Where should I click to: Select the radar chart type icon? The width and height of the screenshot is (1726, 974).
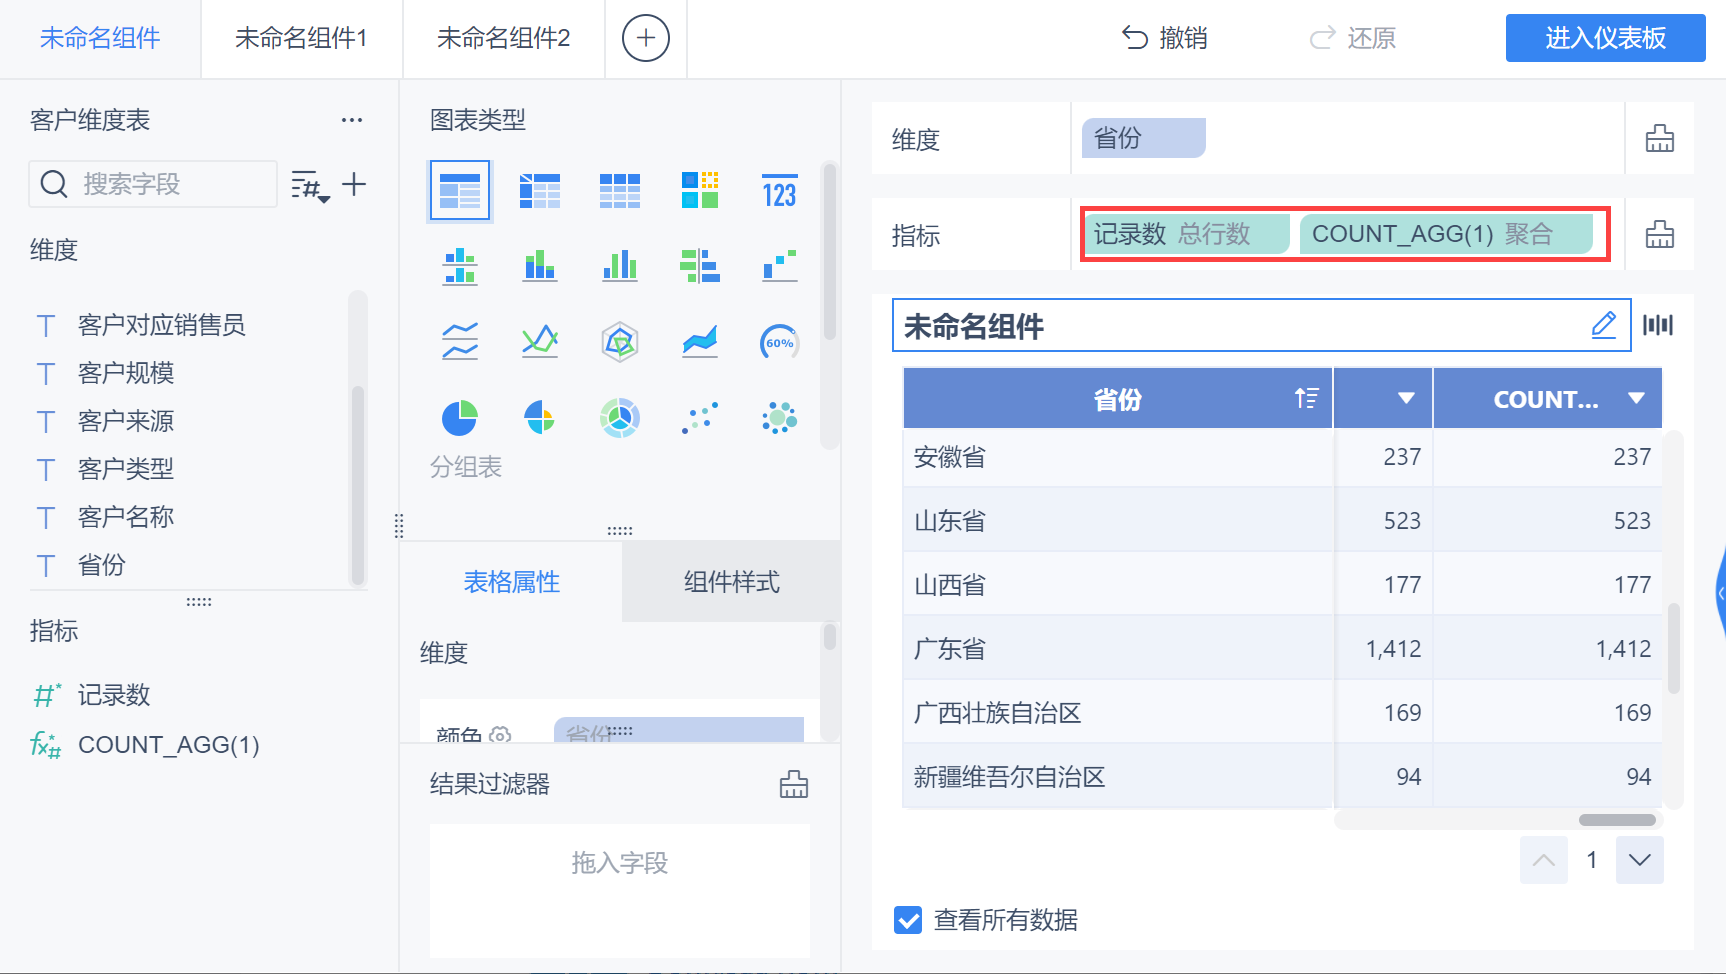tap(620, 342)
